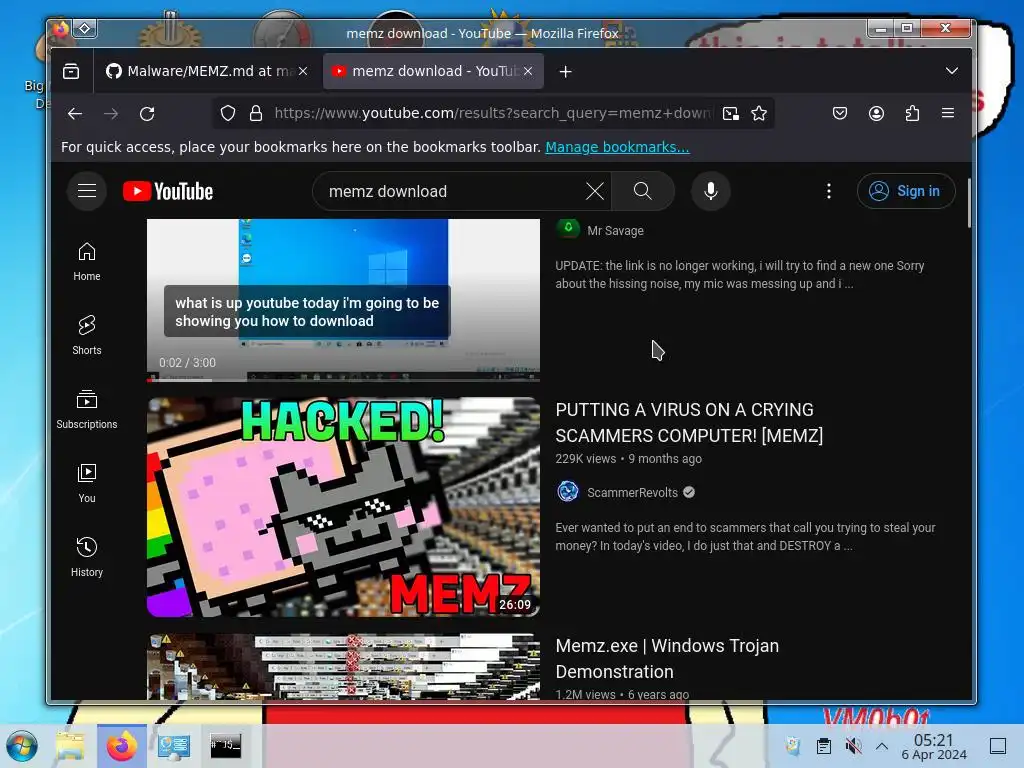
Task: Reload the YouTube results page
Action: point(147,114)
